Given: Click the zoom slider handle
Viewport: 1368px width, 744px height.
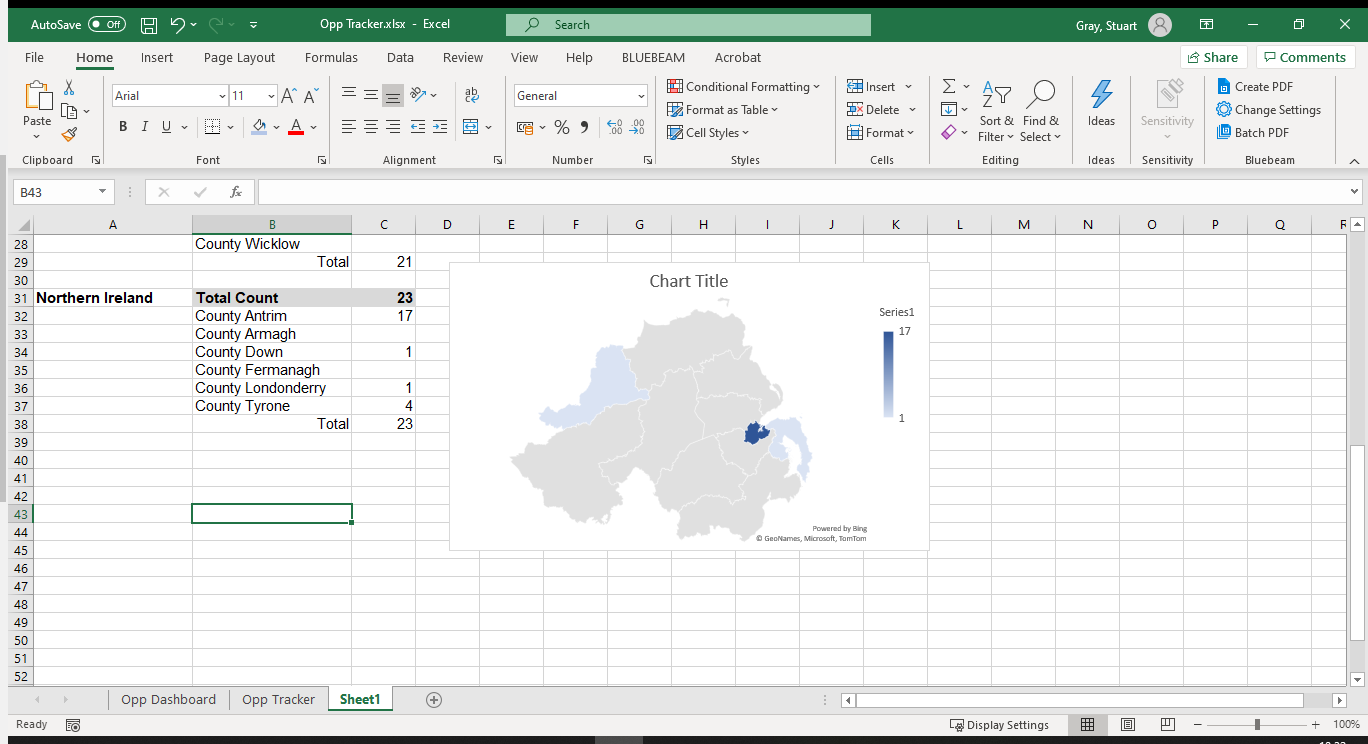Looking at the screenshot, I should [1257, 725].
